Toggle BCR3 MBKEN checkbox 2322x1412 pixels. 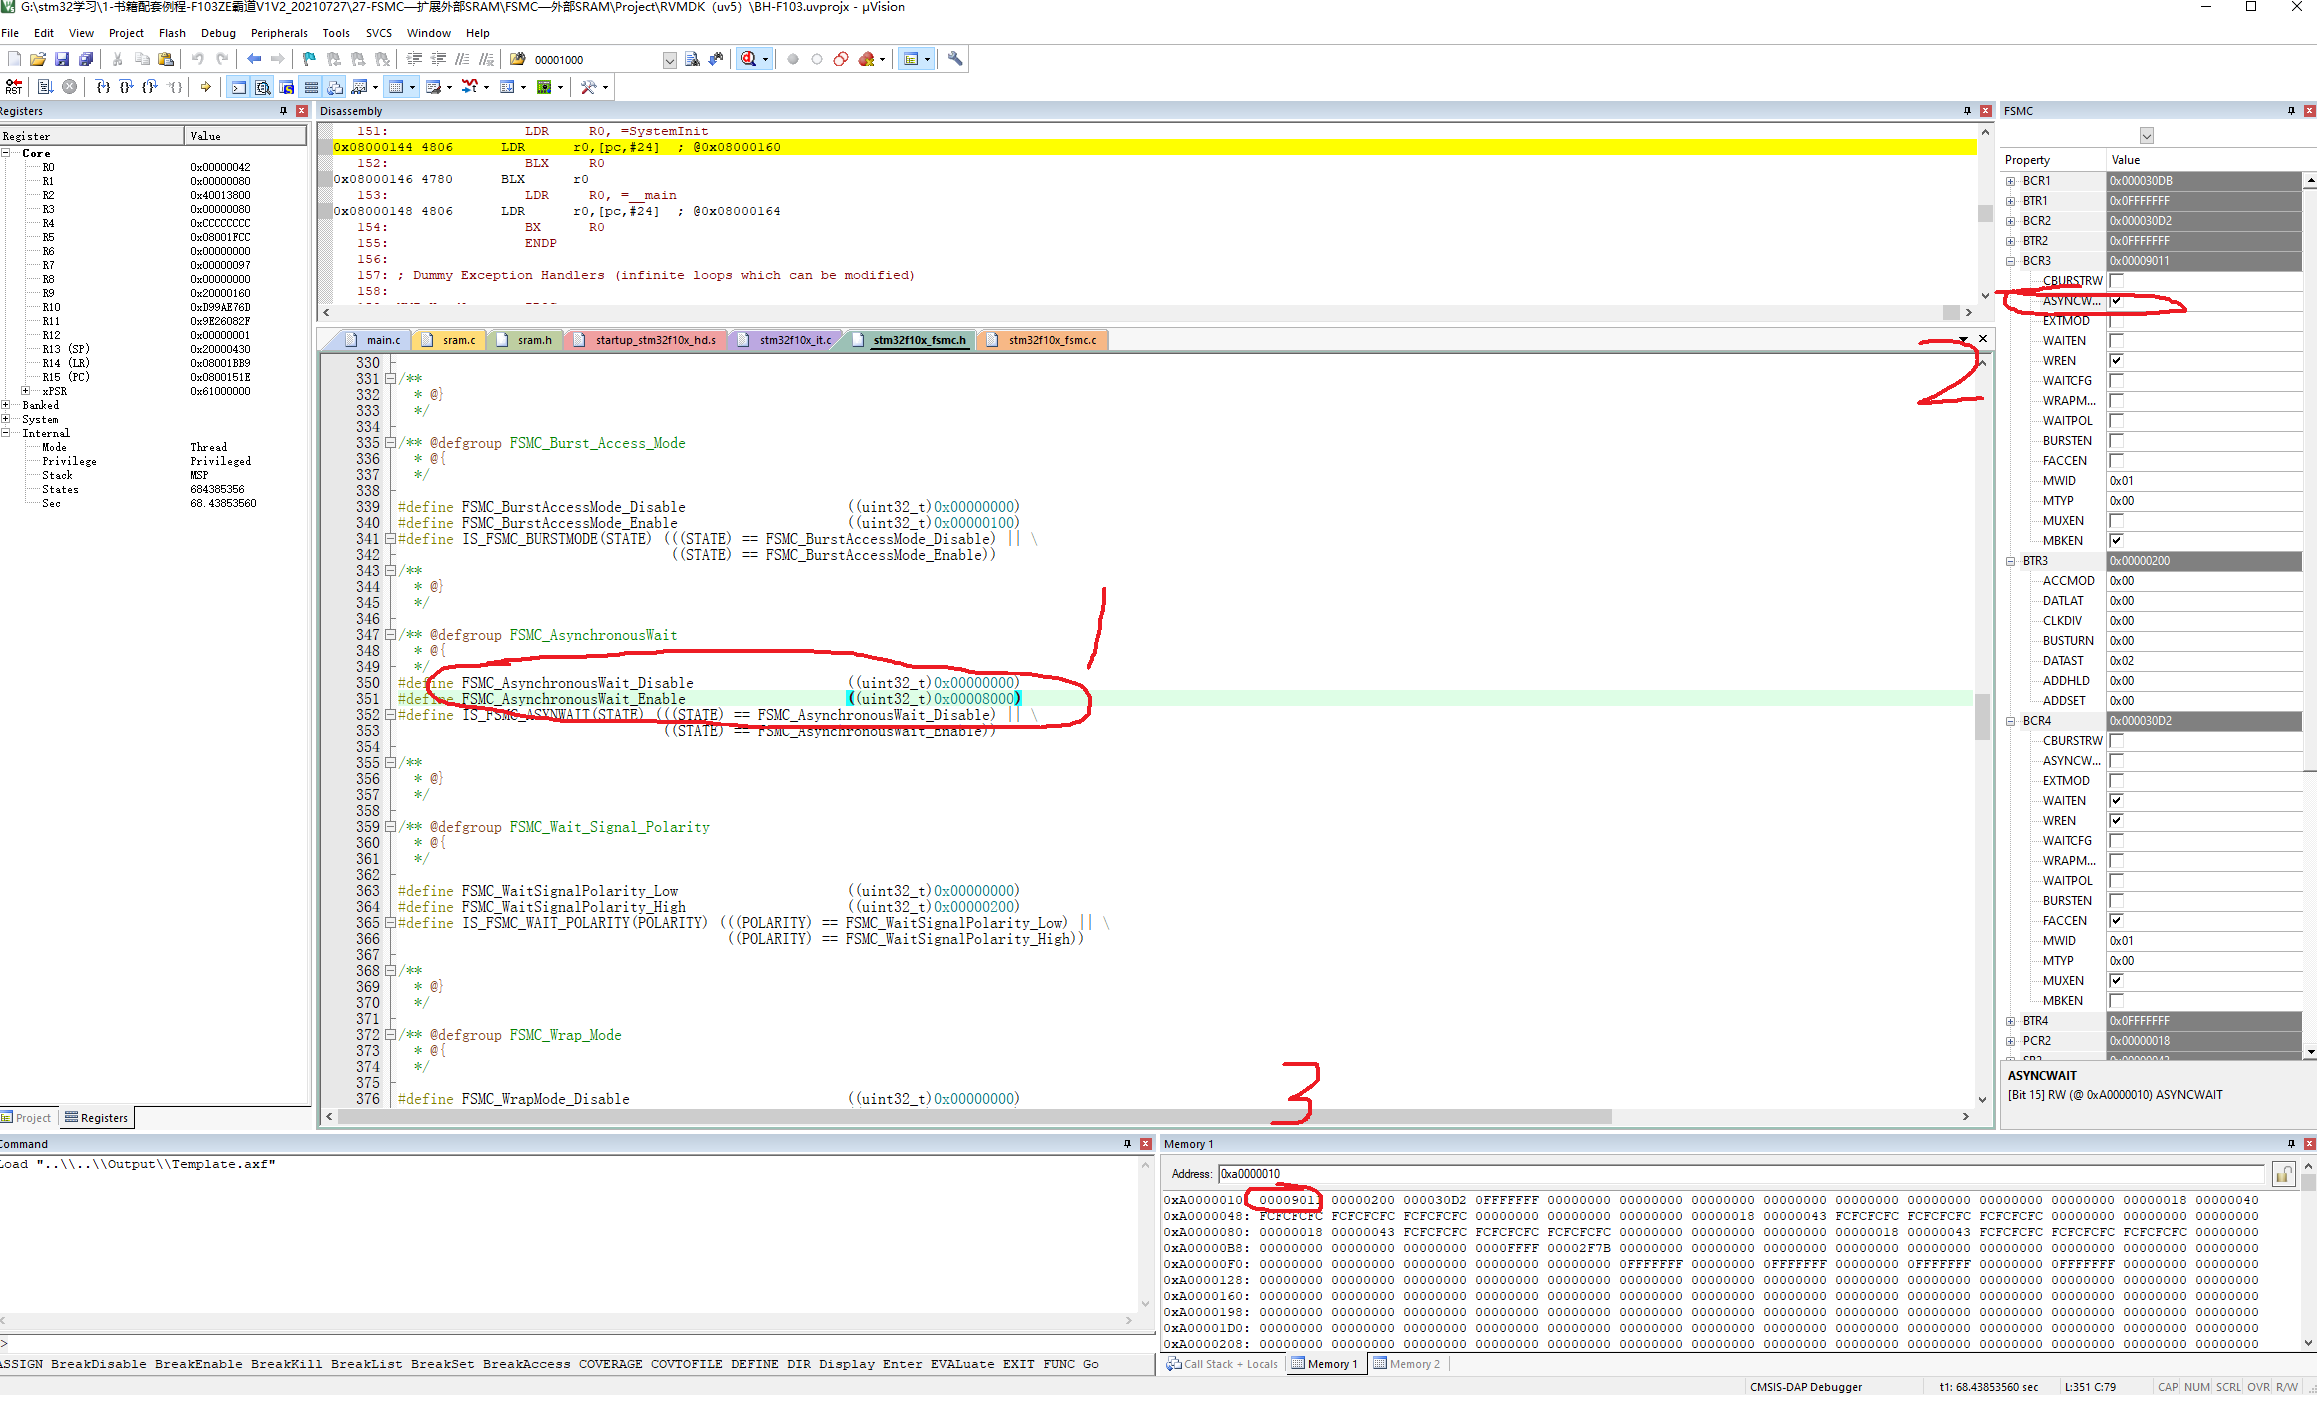point(2116,541)
